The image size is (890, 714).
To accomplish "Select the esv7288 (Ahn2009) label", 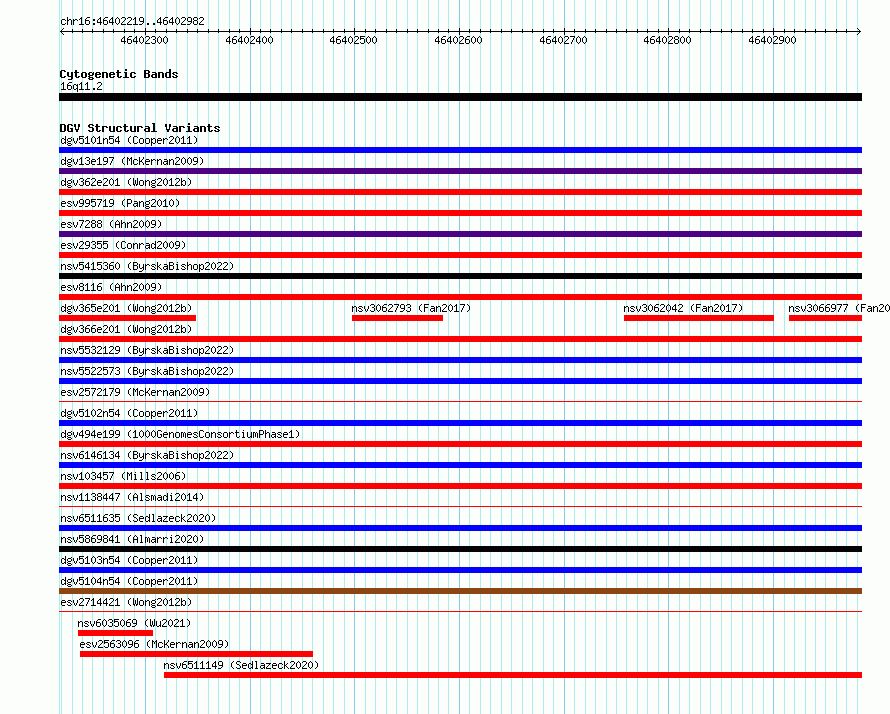I will 111,224.
